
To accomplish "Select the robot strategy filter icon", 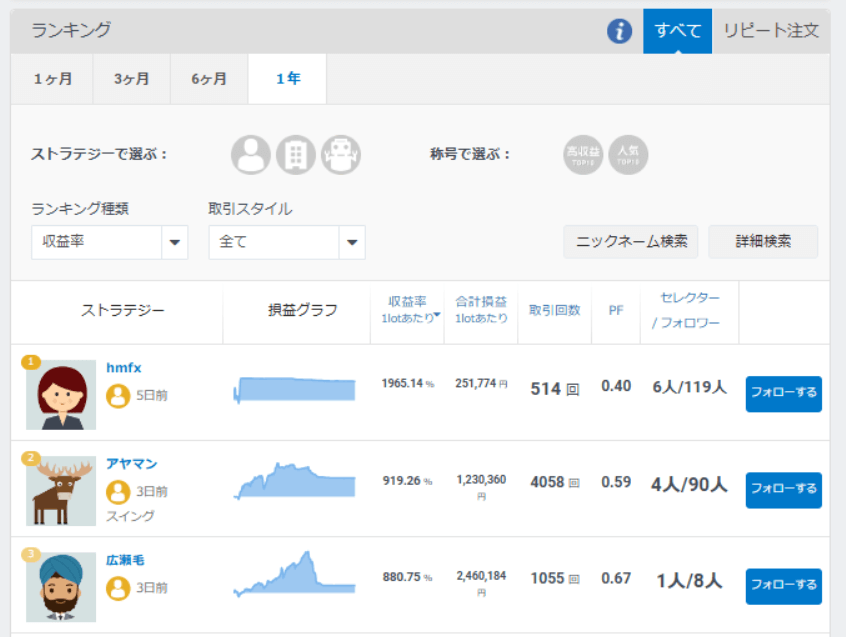I will pos(341,155).
